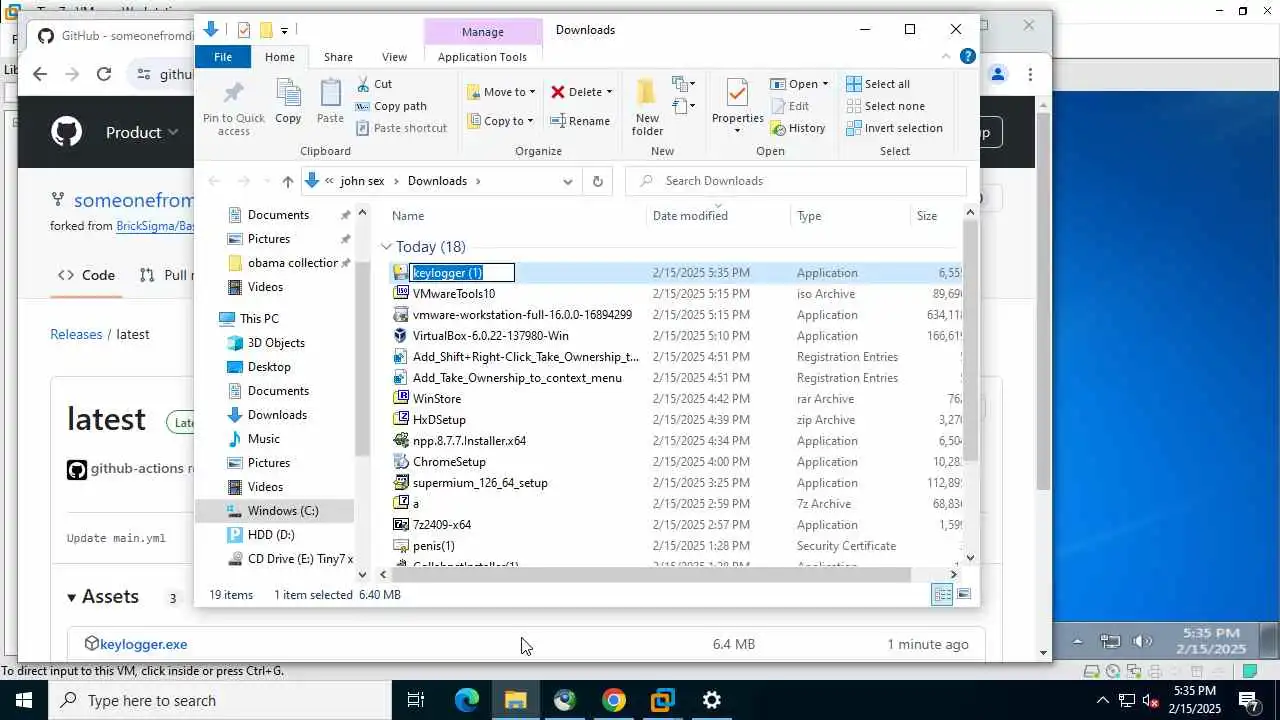Open the keylogger.exe asset link on GitHub
Image resolution: width=1280 pixels, height=720 pixels.
(143, 644)
